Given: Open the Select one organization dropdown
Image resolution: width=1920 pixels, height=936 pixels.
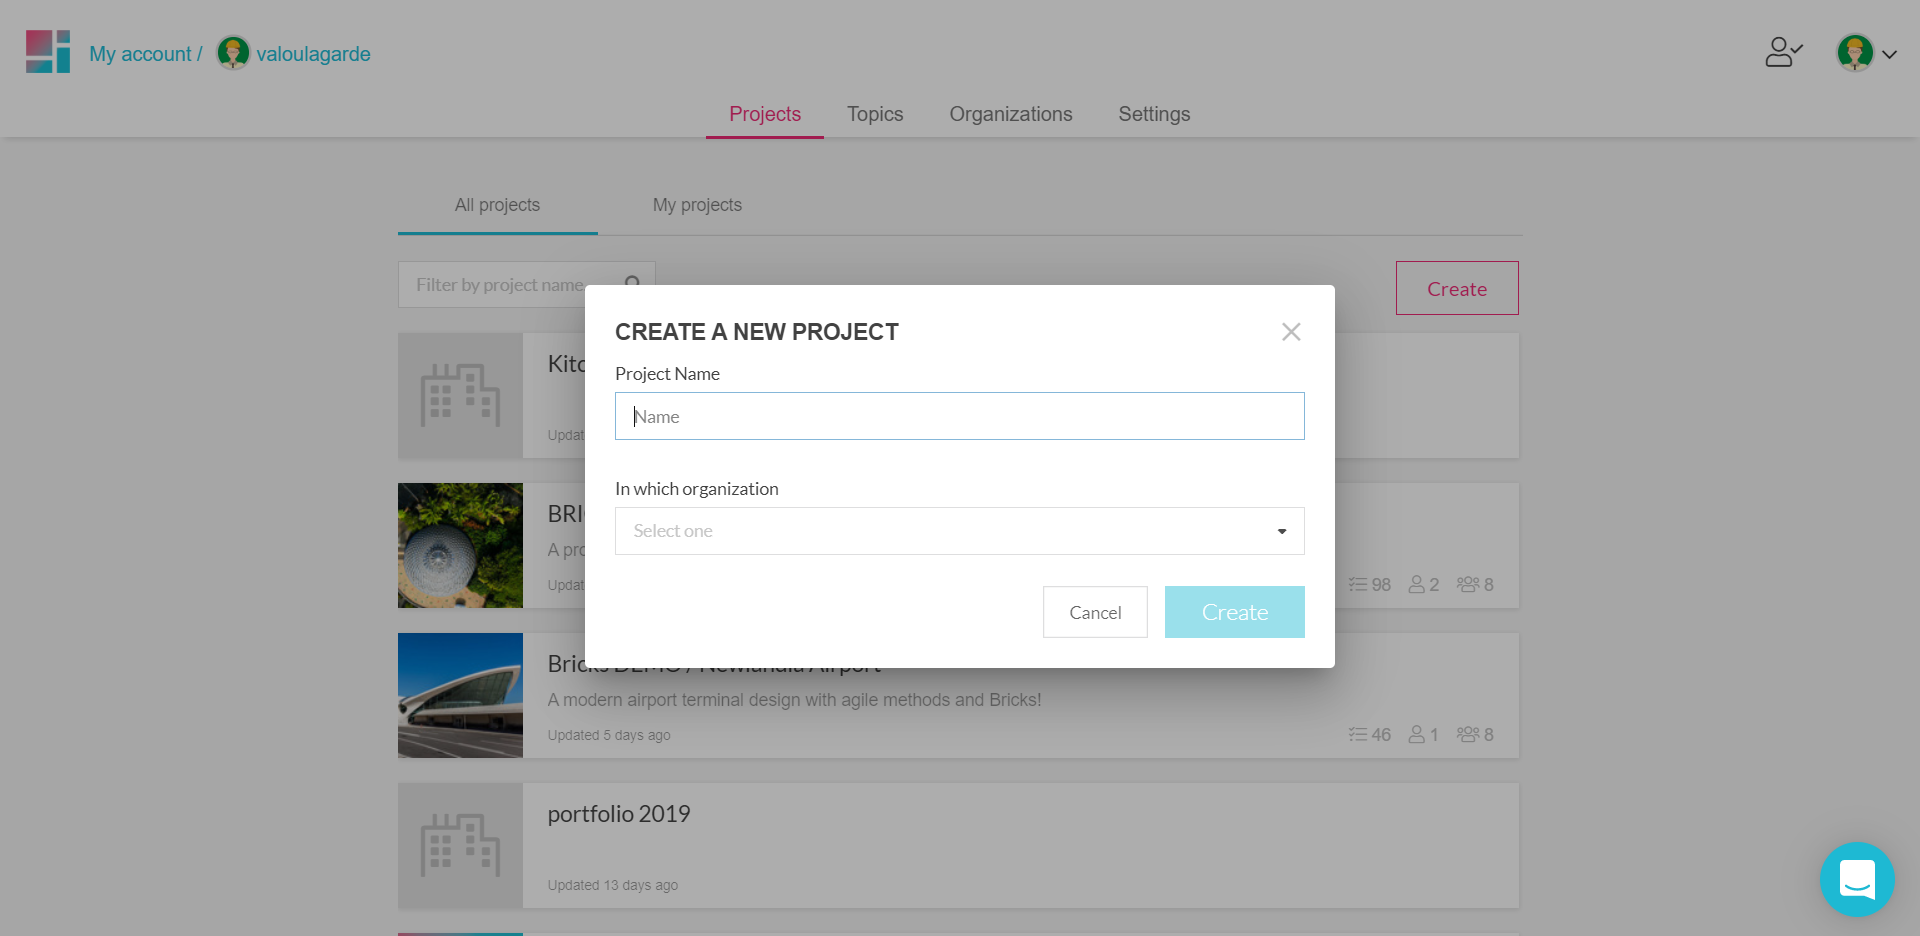Looking at the screenshot, I should tap(959, 531).
